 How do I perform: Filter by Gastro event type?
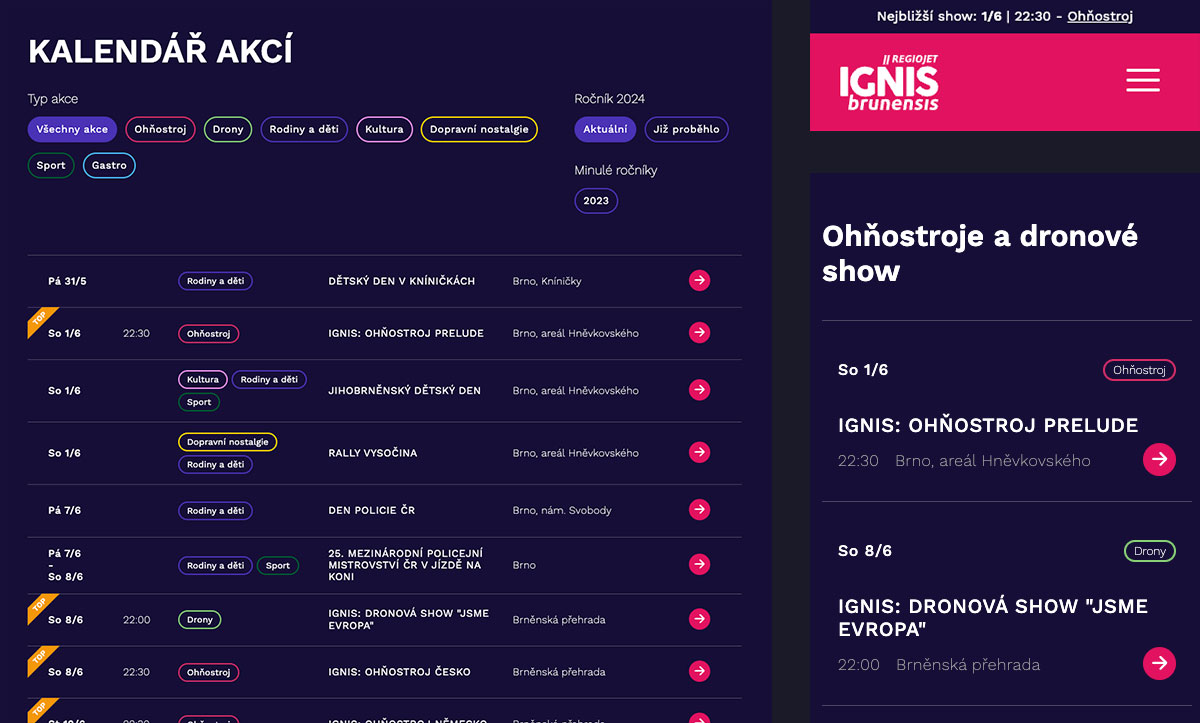tap(109, 166)
